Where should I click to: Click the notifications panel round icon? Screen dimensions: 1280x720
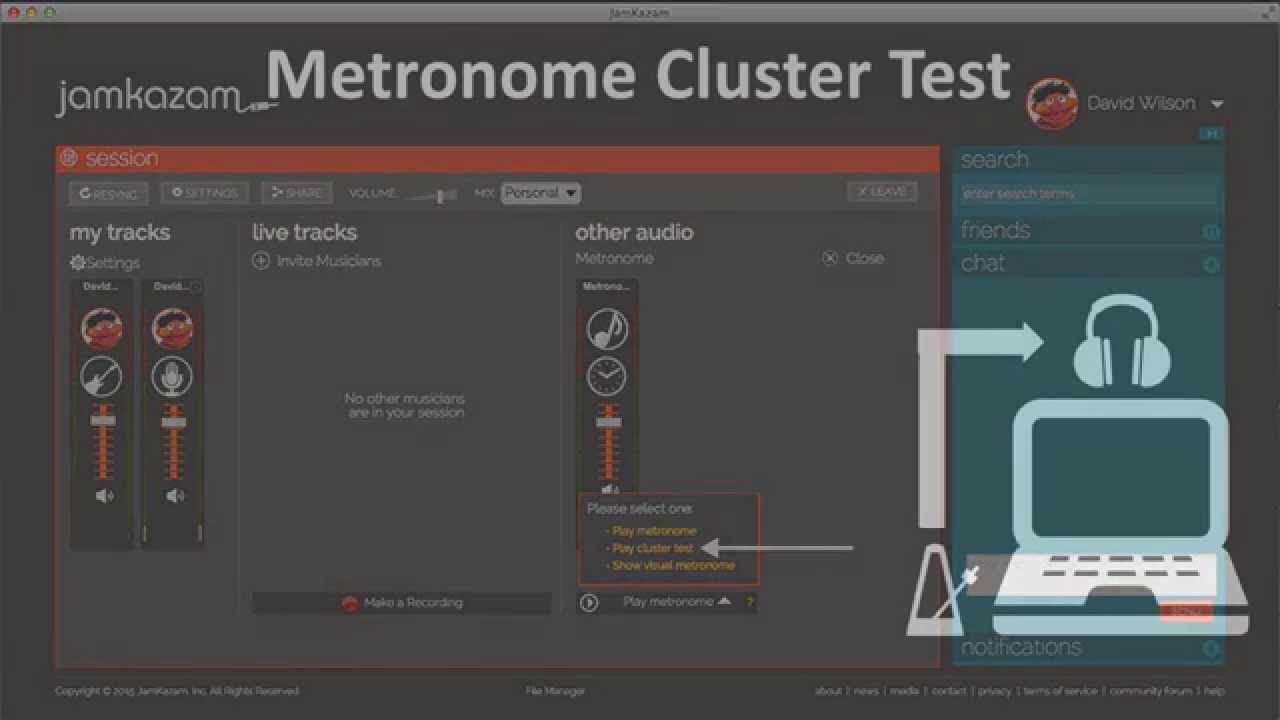1211,648
